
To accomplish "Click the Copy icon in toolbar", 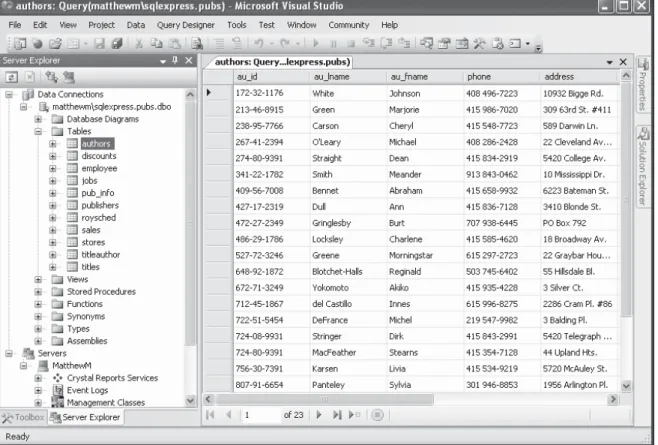I will coord(157,43).
